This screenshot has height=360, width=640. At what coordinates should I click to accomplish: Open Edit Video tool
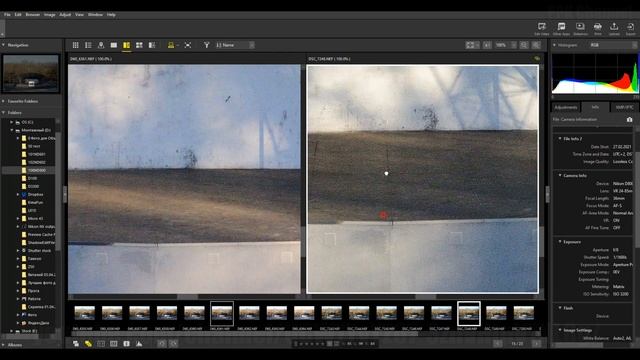542,29
